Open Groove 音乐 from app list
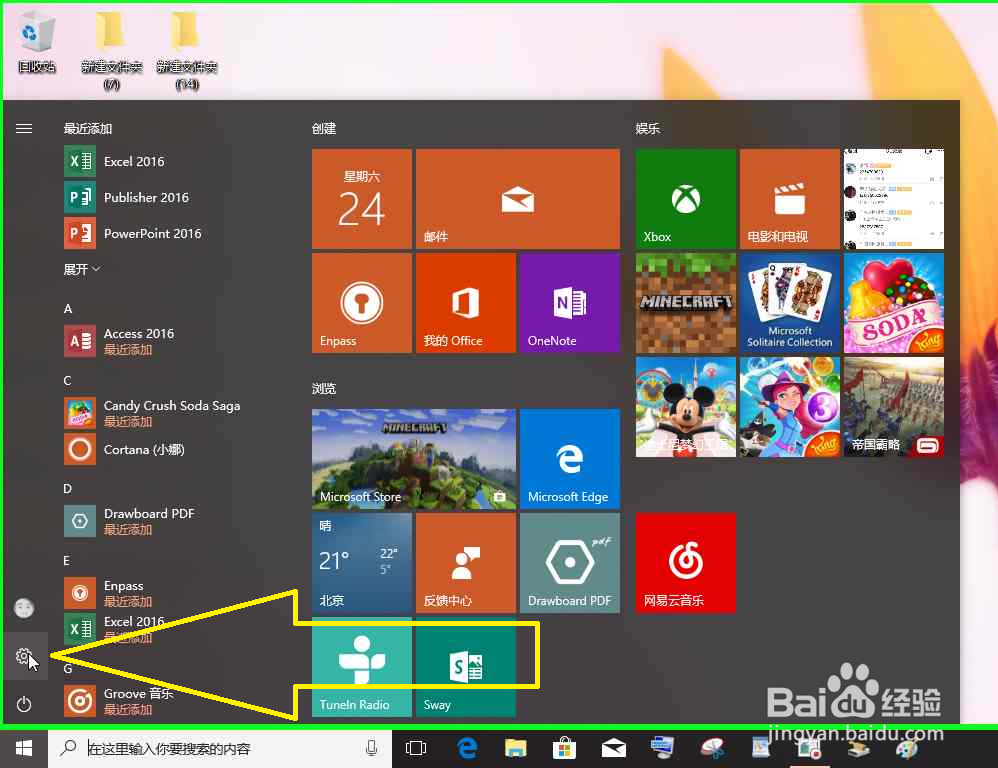 pos(119,701)
